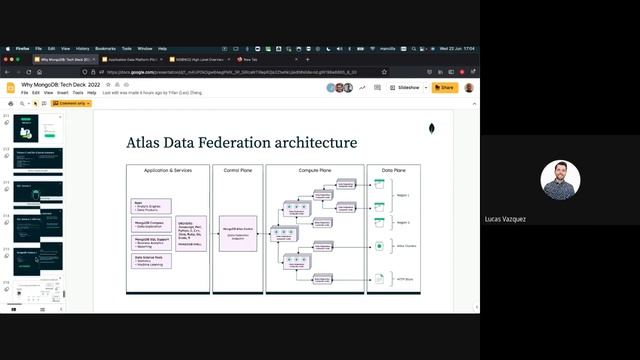Go to Firefox home page
The height and width of the screenshot is (360, 640).
tap(40, 72)
